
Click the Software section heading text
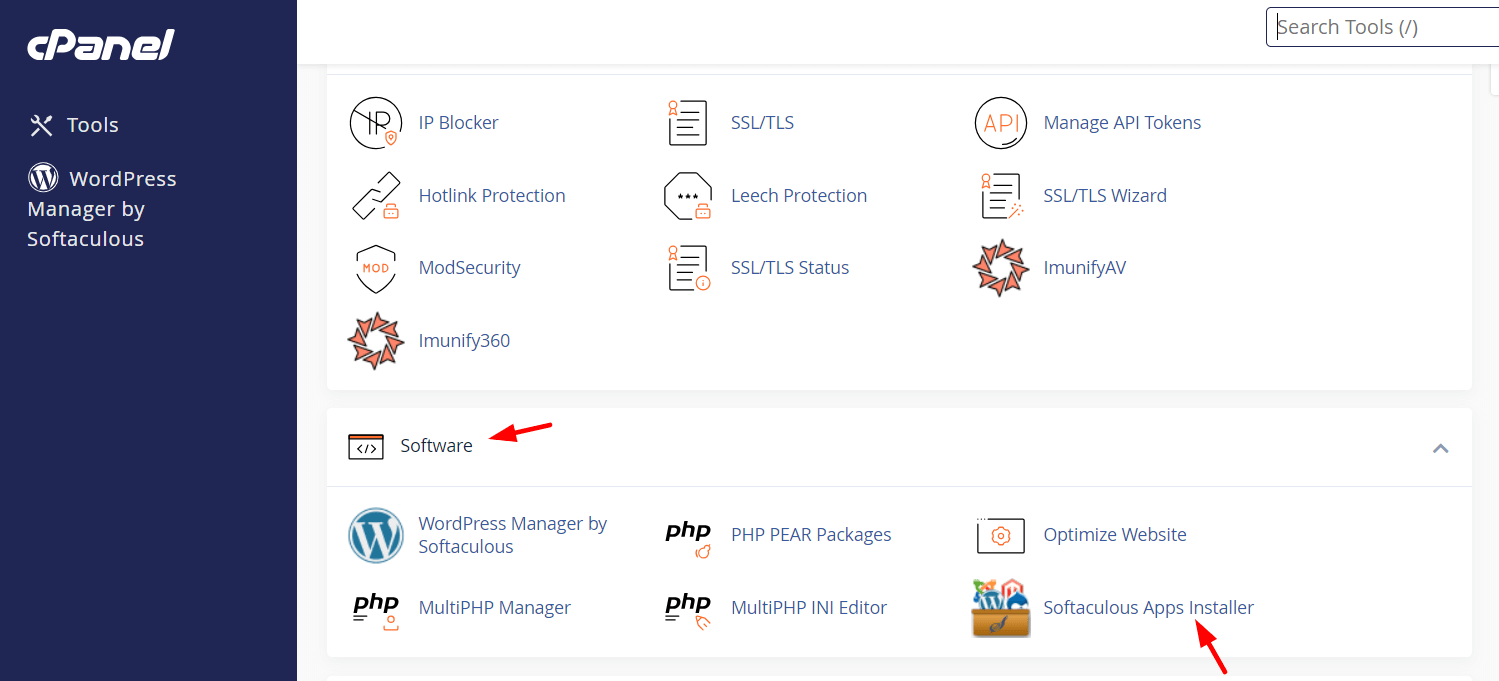(436, 446)
